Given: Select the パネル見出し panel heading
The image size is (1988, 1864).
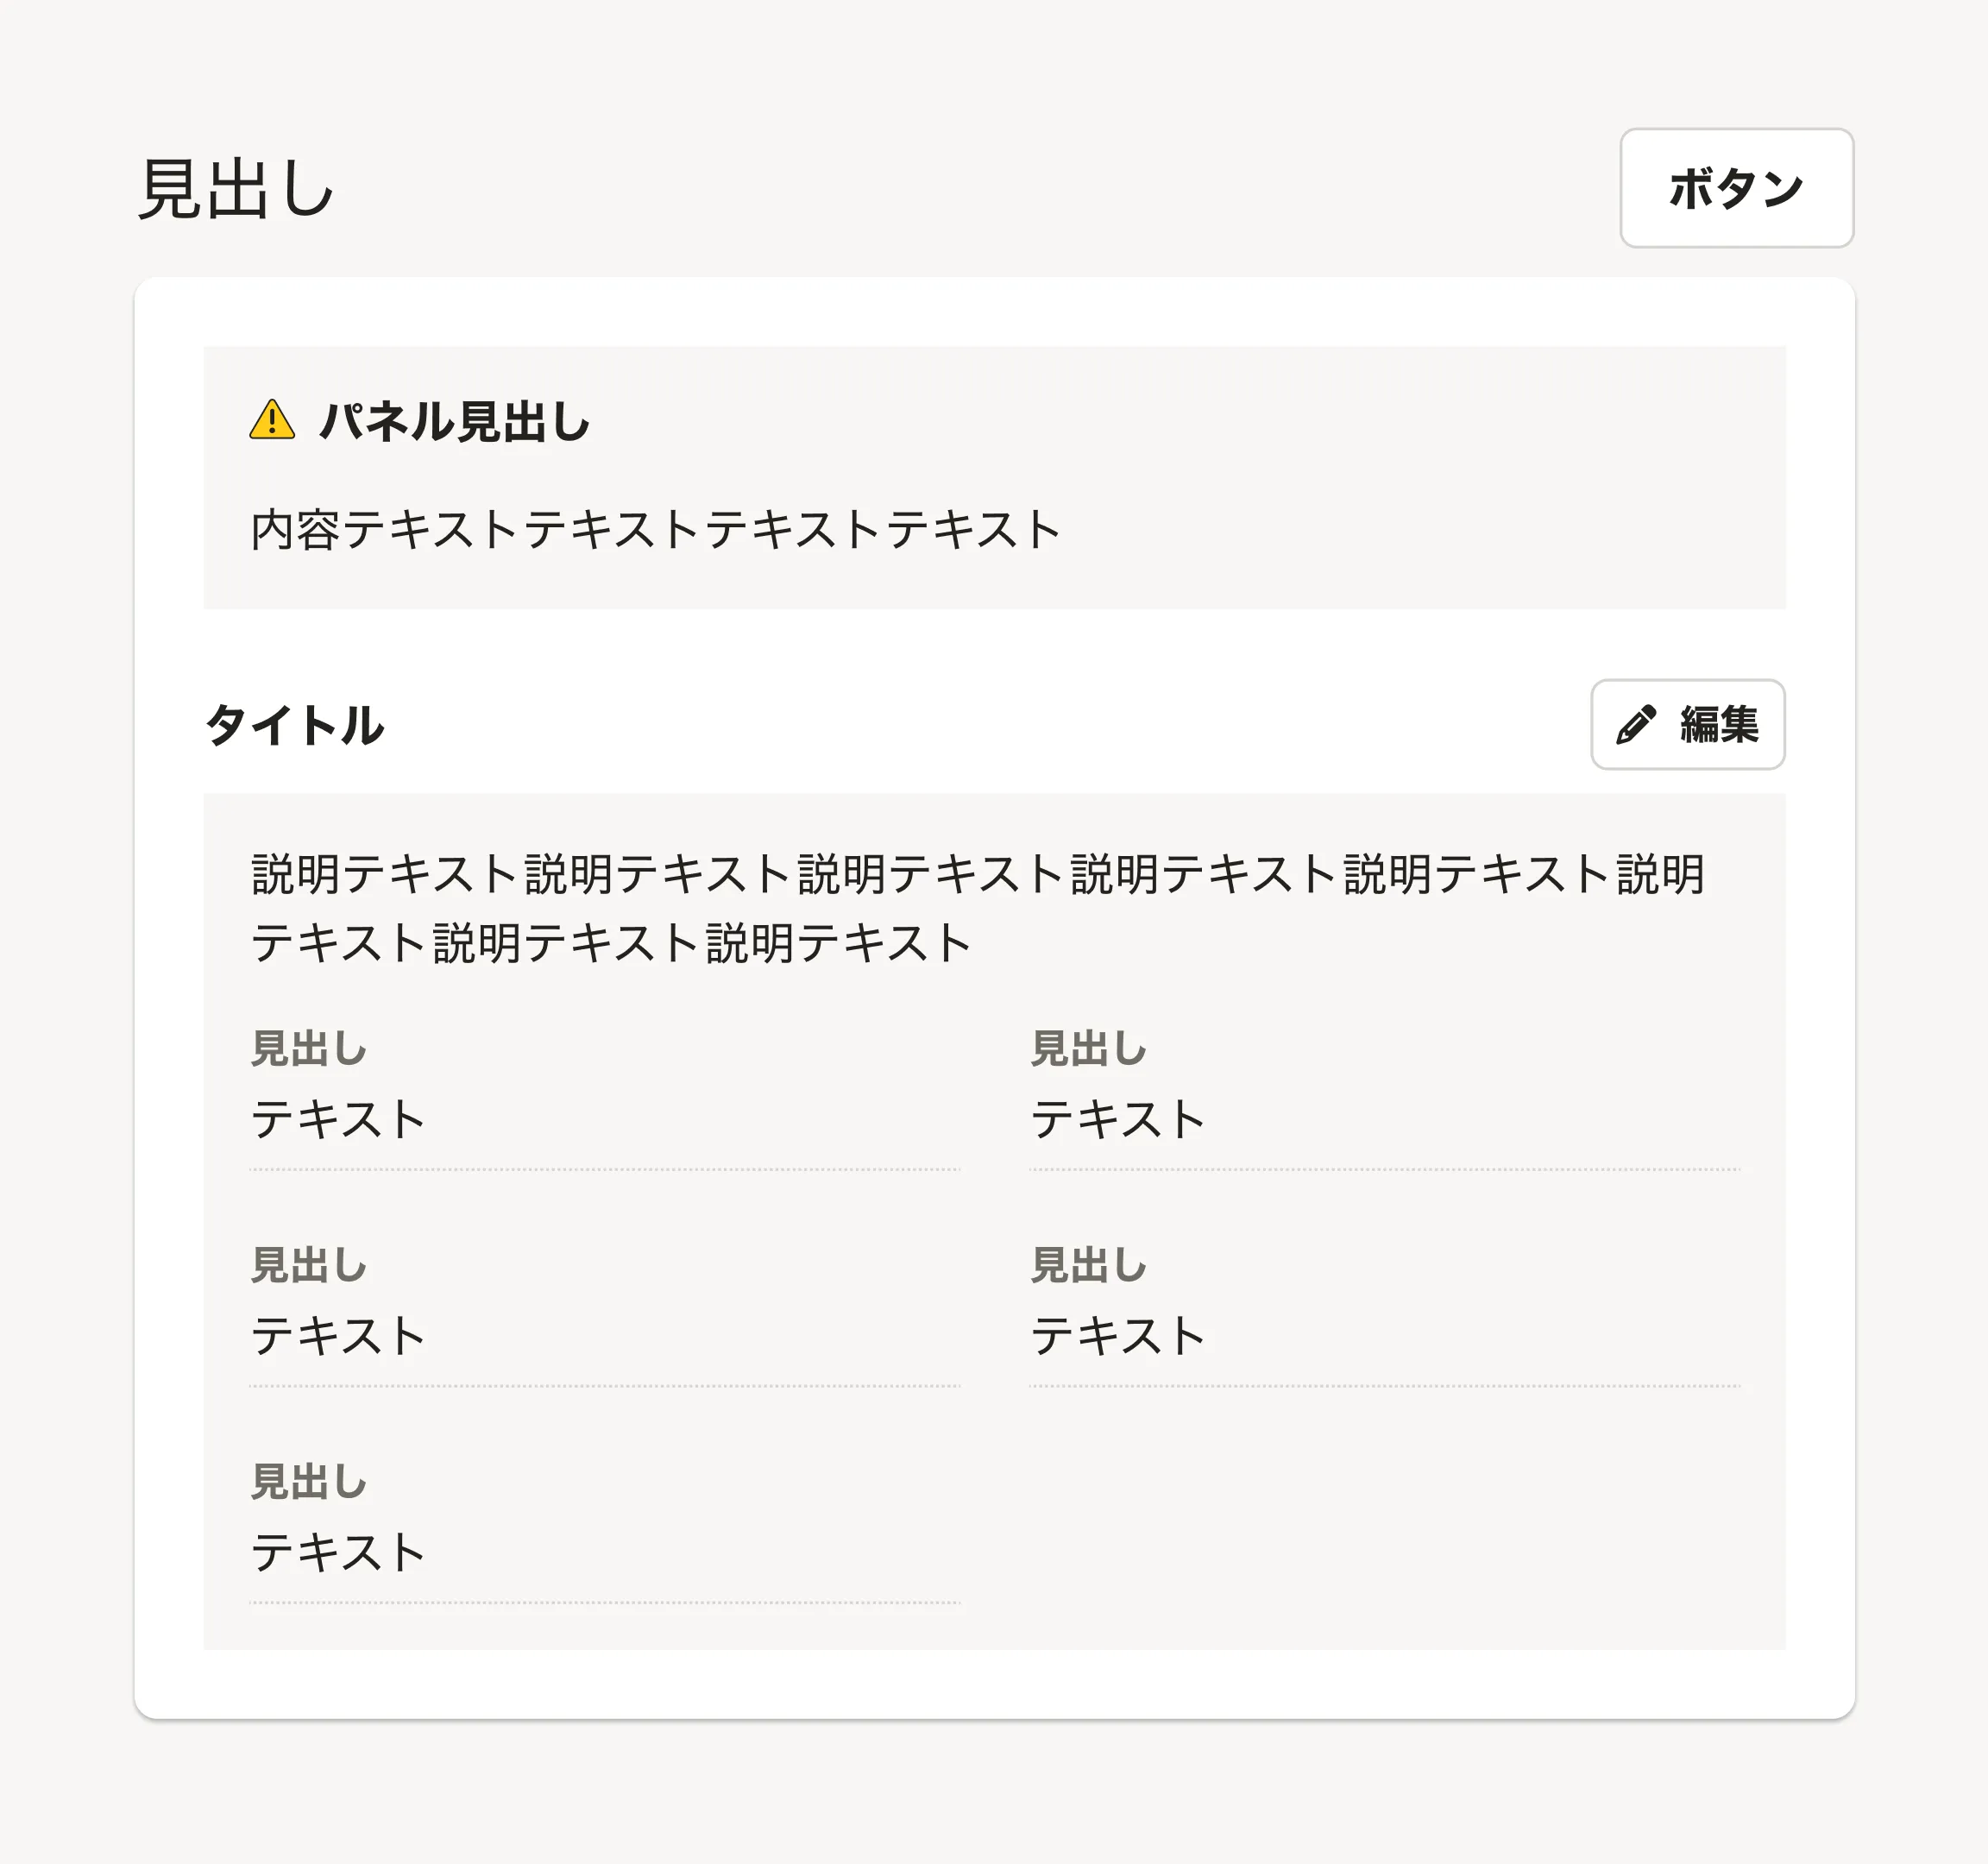Looking at the screenshot, I should (455, 421).
